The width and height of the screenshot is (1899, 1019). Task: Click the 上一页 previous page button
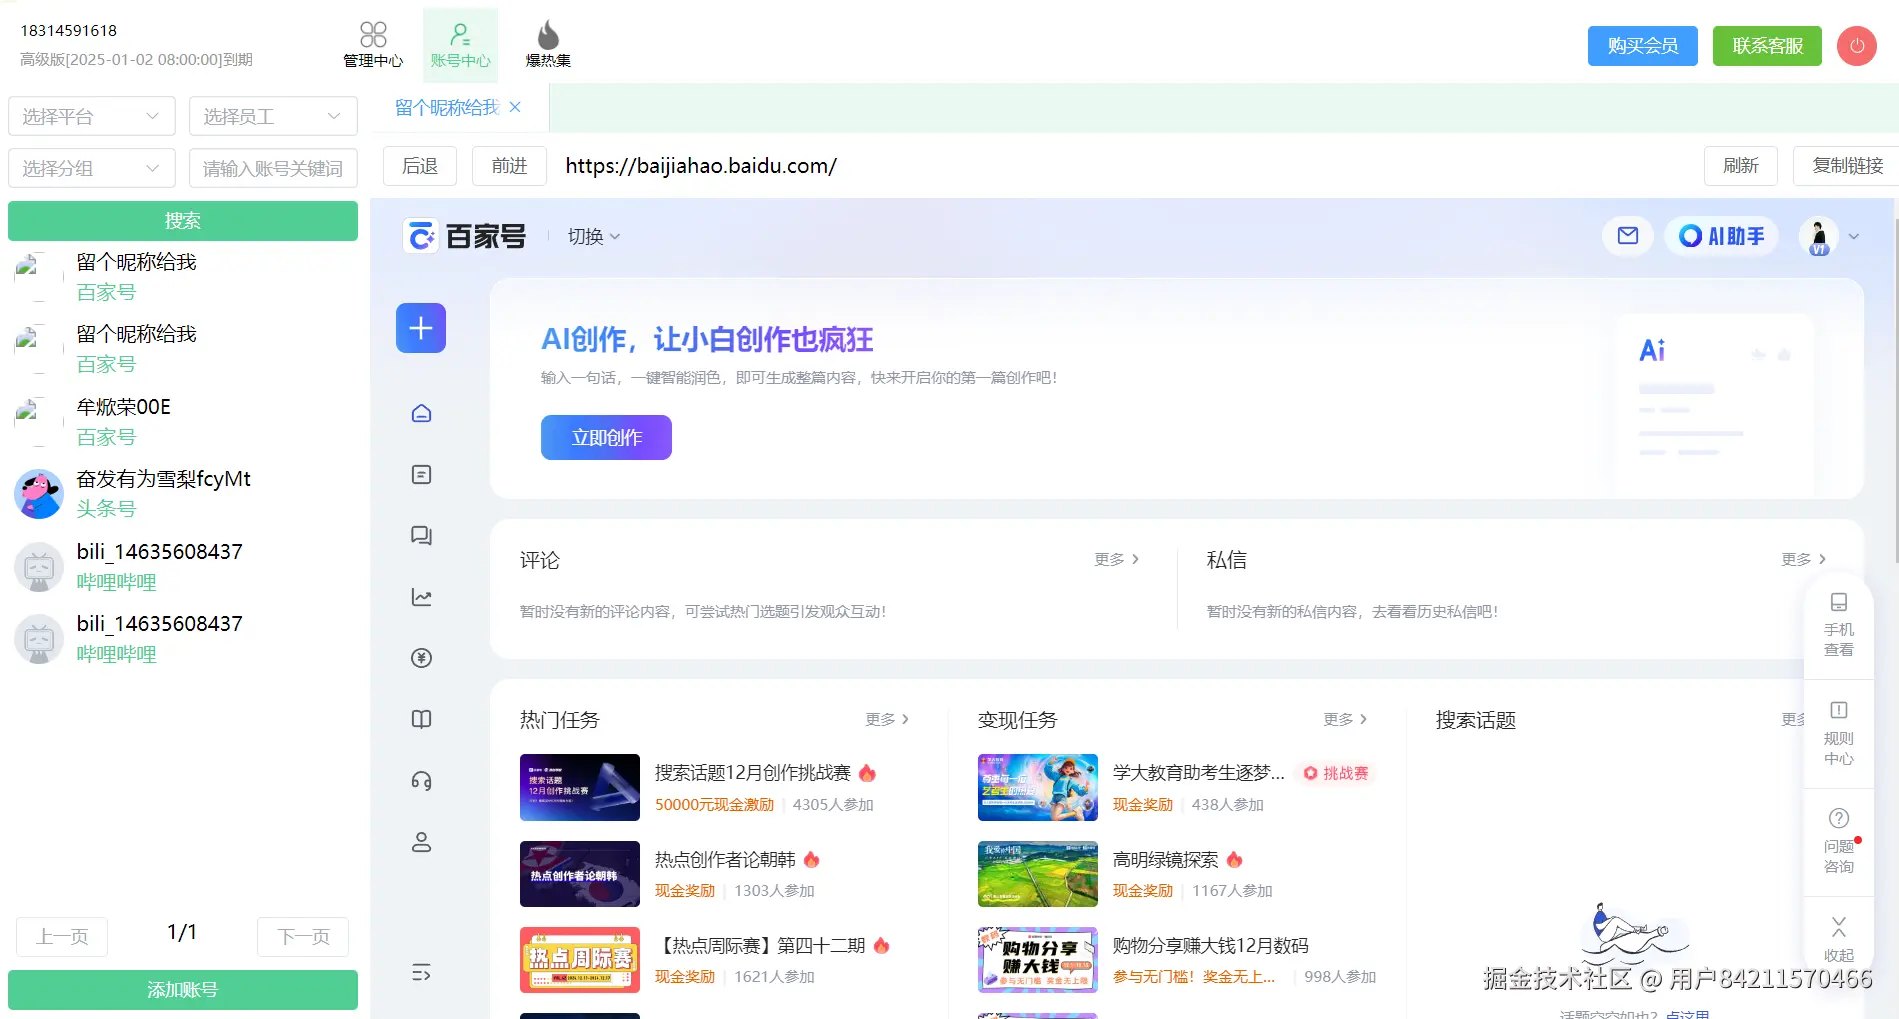point(62,937)
